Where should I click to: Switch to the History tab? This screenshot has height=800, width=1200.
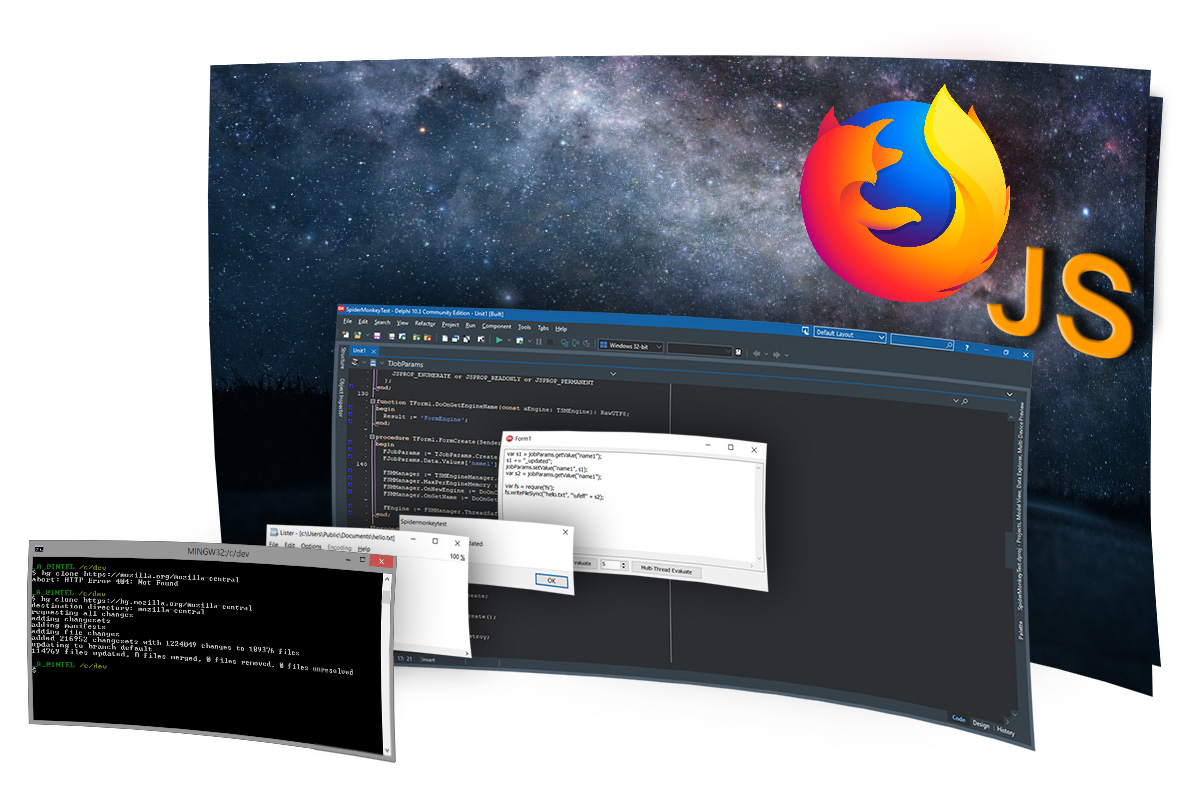click(x=1004, y=731)
